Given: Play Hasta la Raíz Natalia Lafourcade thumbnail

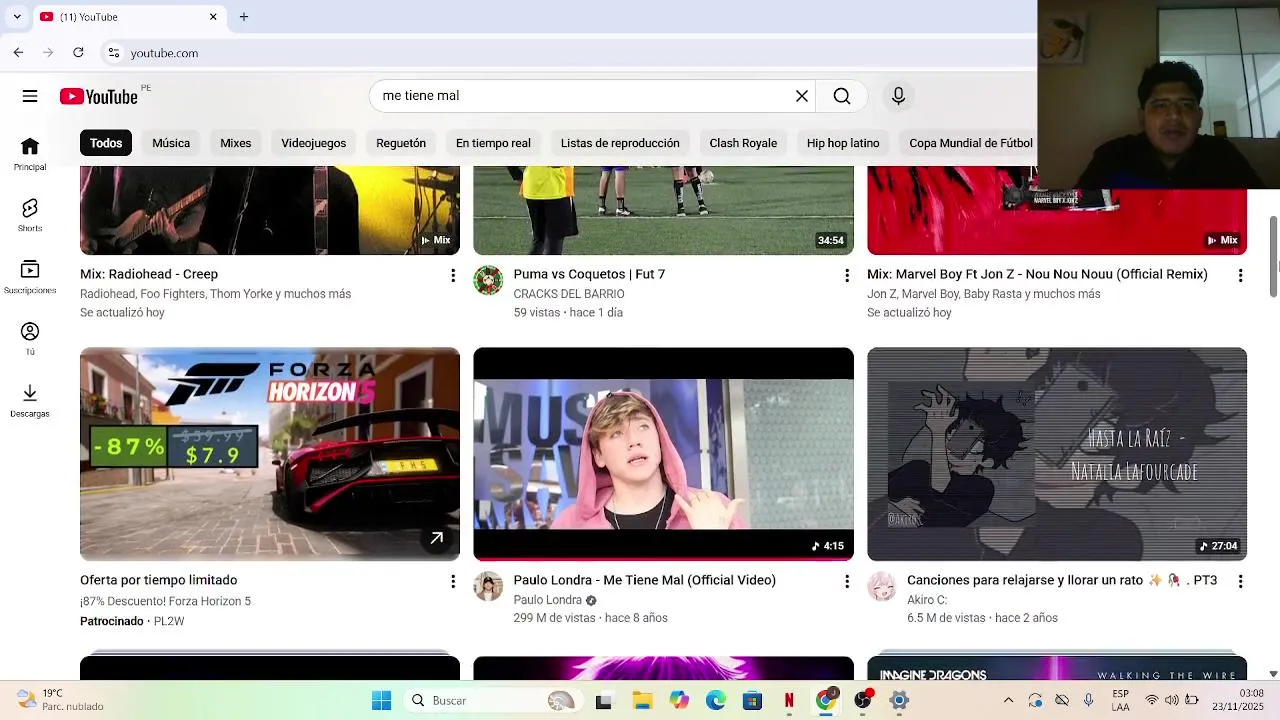Looking at the screenshot, I should point(1057,454).
